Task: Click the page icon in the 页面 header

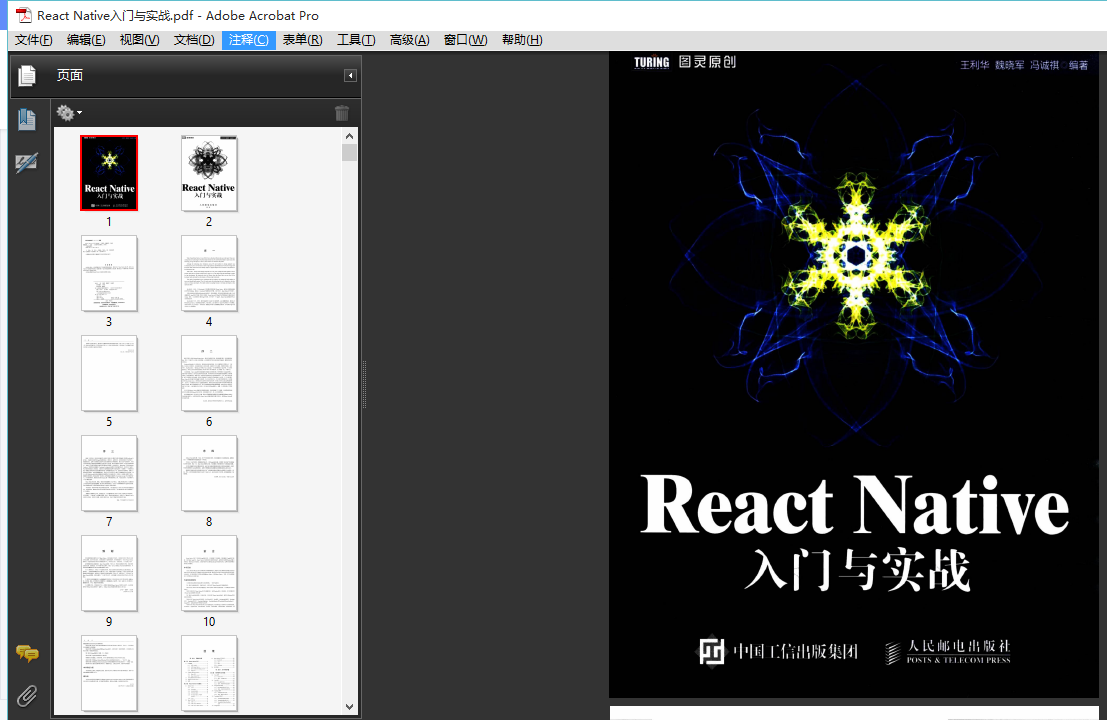Action: point(27,76)
